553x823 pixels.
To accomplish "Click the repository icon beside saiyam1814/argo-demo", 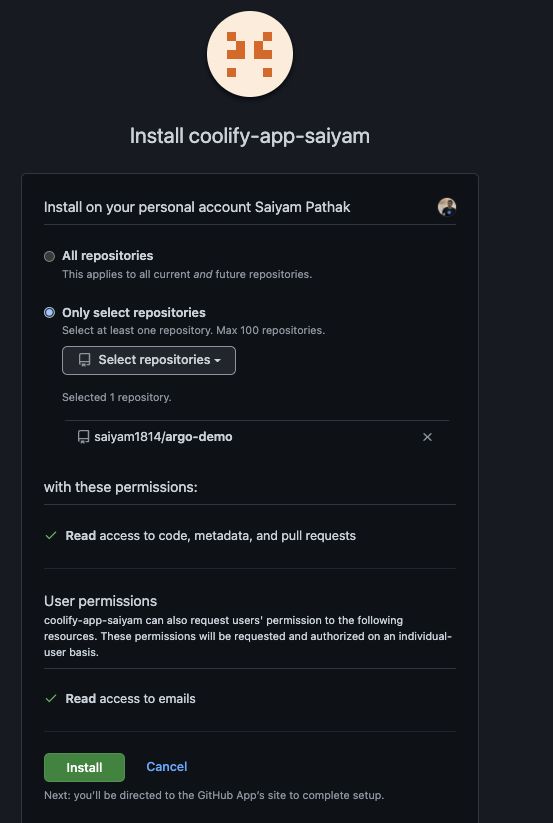I will pos(83,437).
